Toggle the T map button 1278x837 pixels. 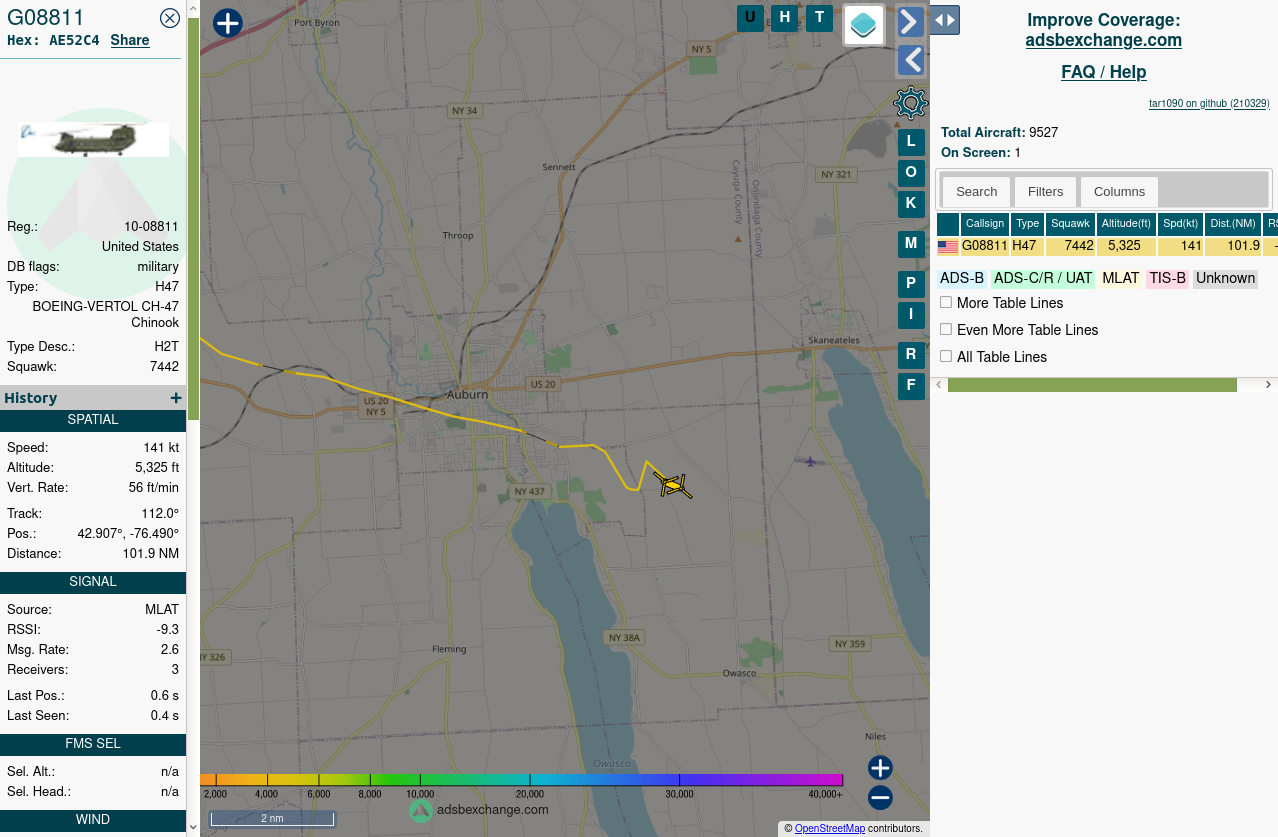click(819, 18)
